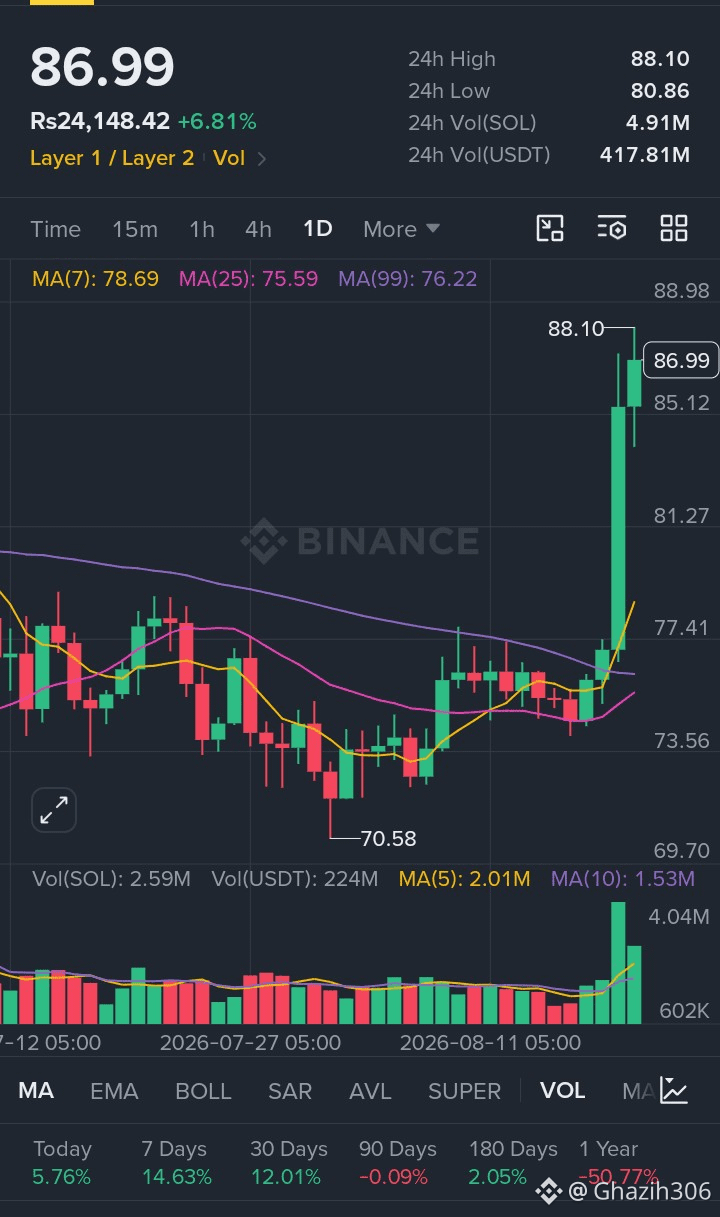Expand the More timeframes dropdown
The image size is (720, 1217).
point(402,229)
